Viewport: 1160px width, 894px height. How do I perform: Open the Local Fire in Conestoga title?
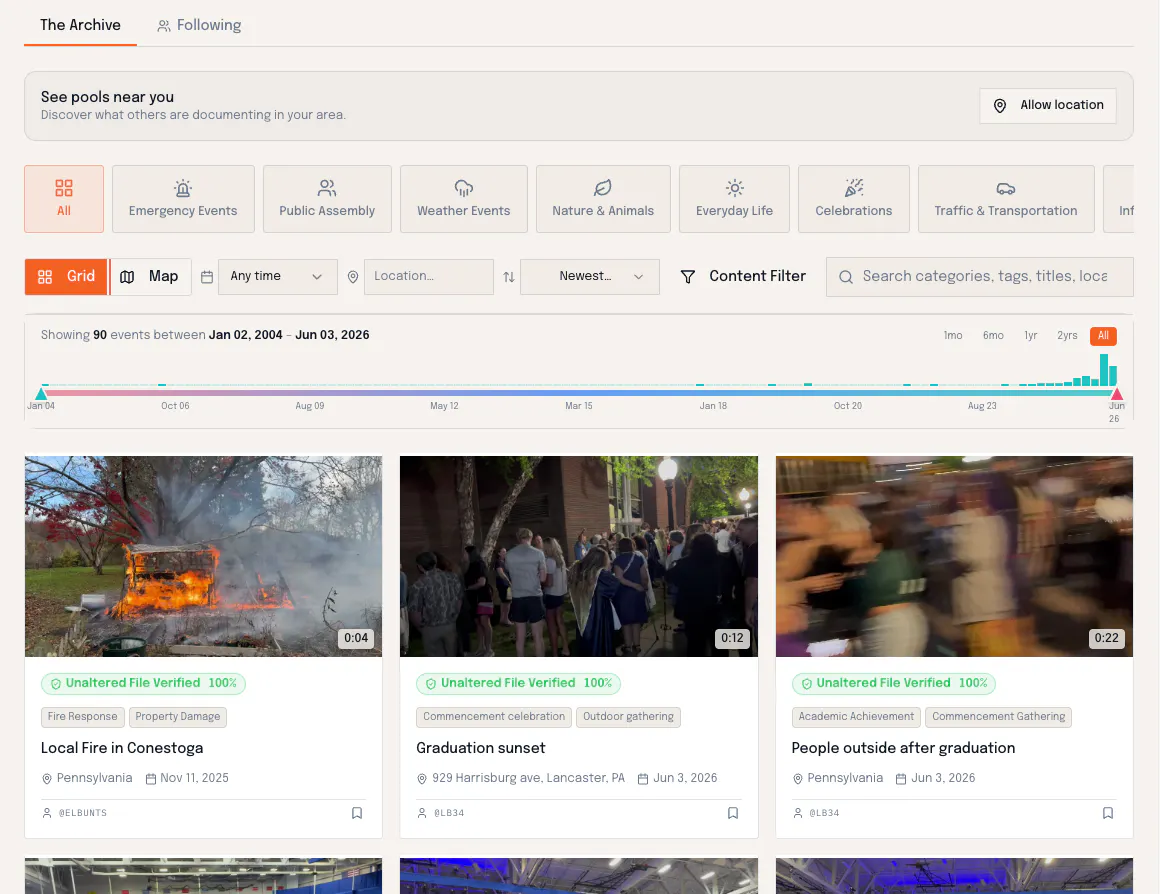[x=122, y=748]
